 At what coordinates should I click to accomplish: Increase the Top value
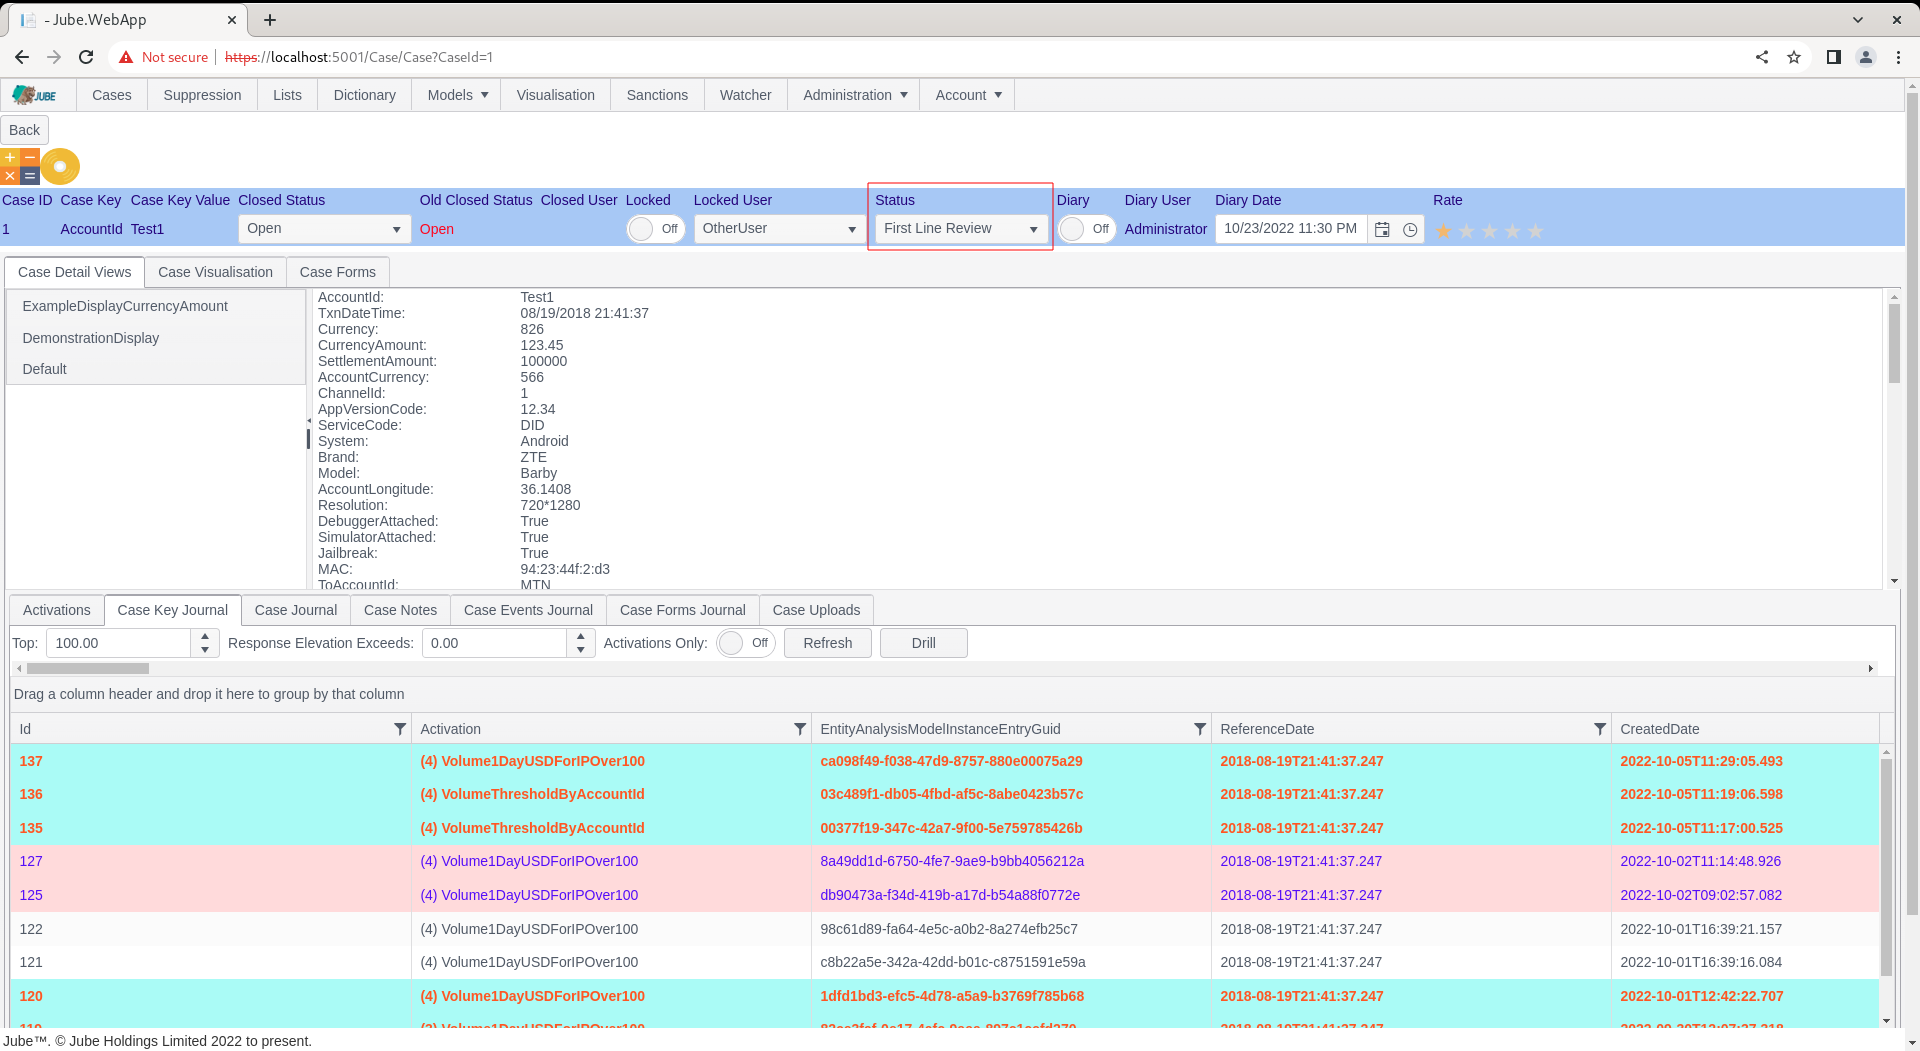tap(205, 636)
